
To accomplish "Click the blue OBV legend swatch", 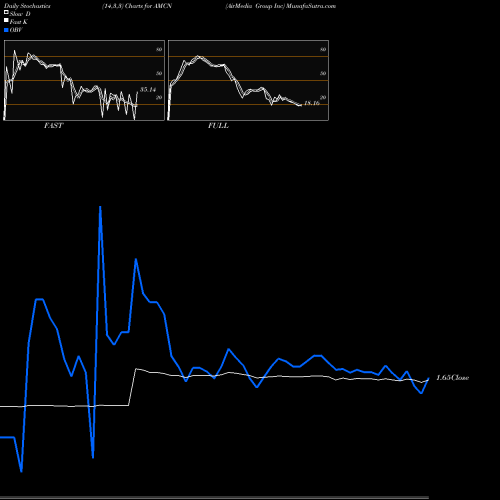I will (x=6, y=30).
